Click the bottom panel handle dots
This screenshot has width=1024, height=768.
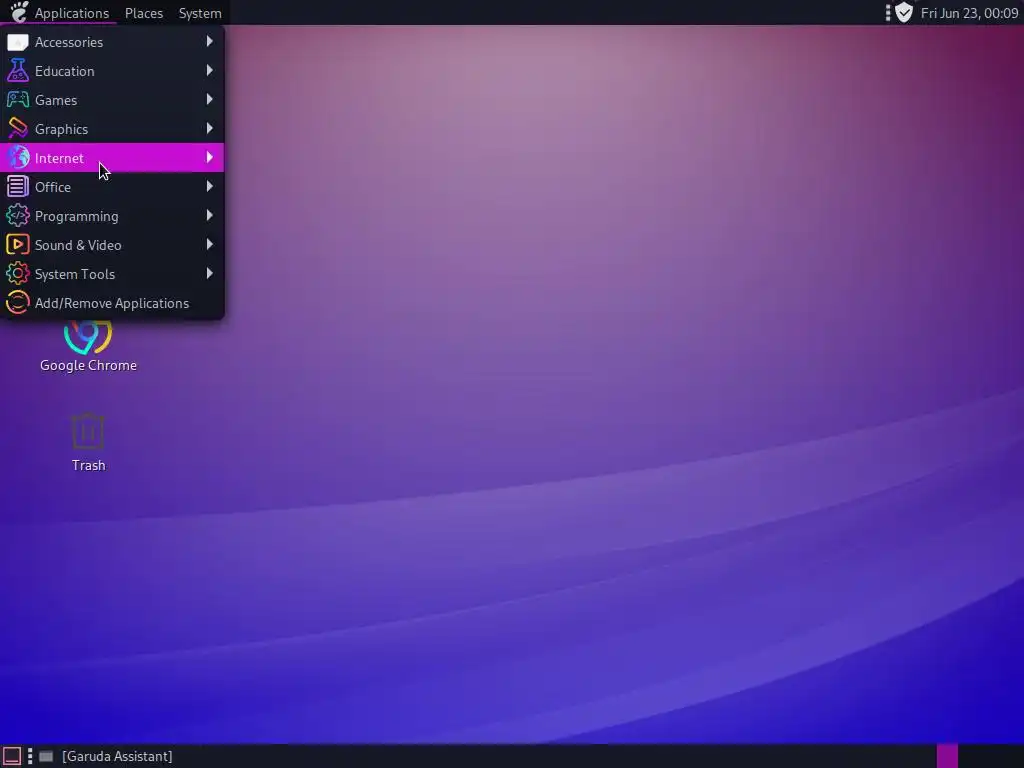29,756
